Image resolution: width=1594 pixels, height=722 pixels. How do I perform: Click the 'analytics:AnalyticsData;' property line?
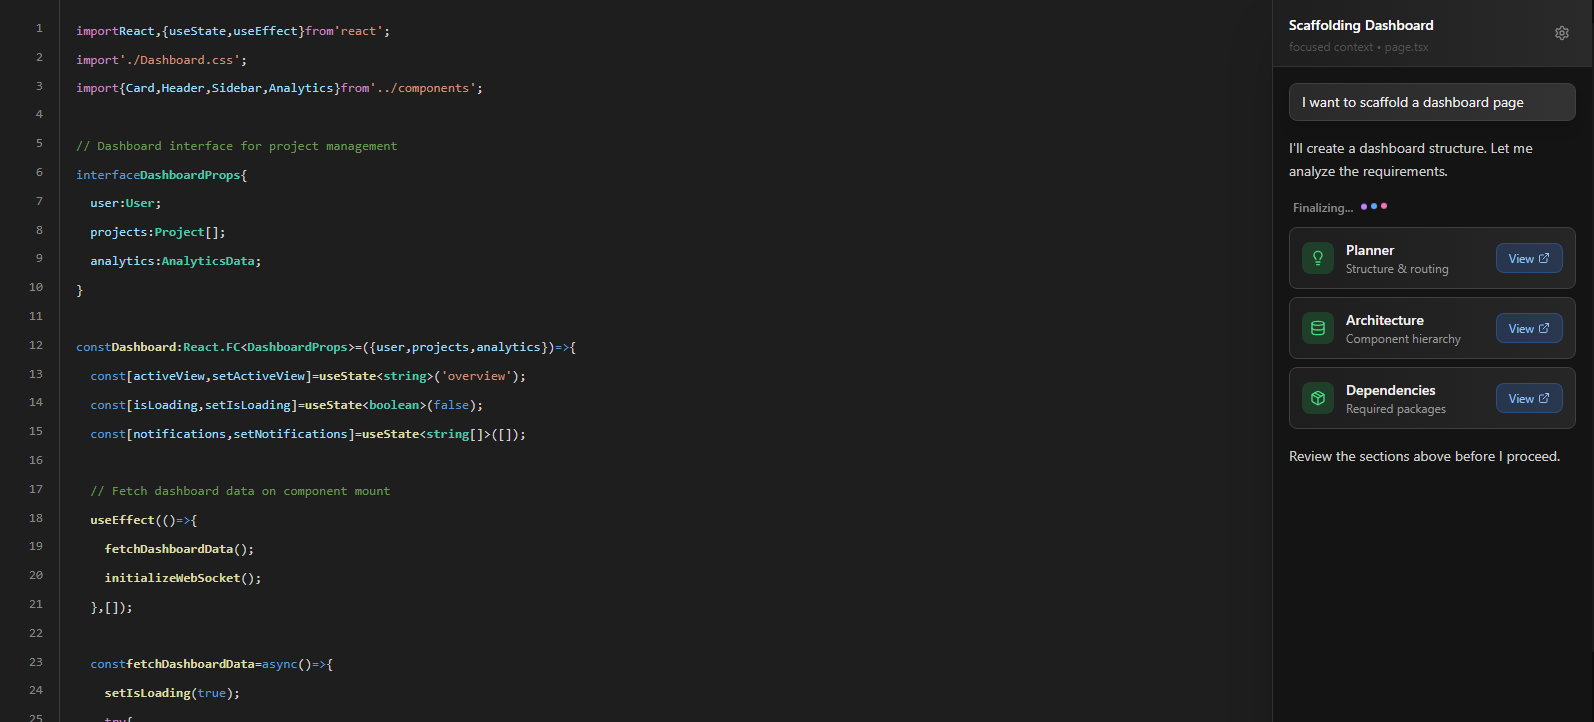tap(176, 261)
